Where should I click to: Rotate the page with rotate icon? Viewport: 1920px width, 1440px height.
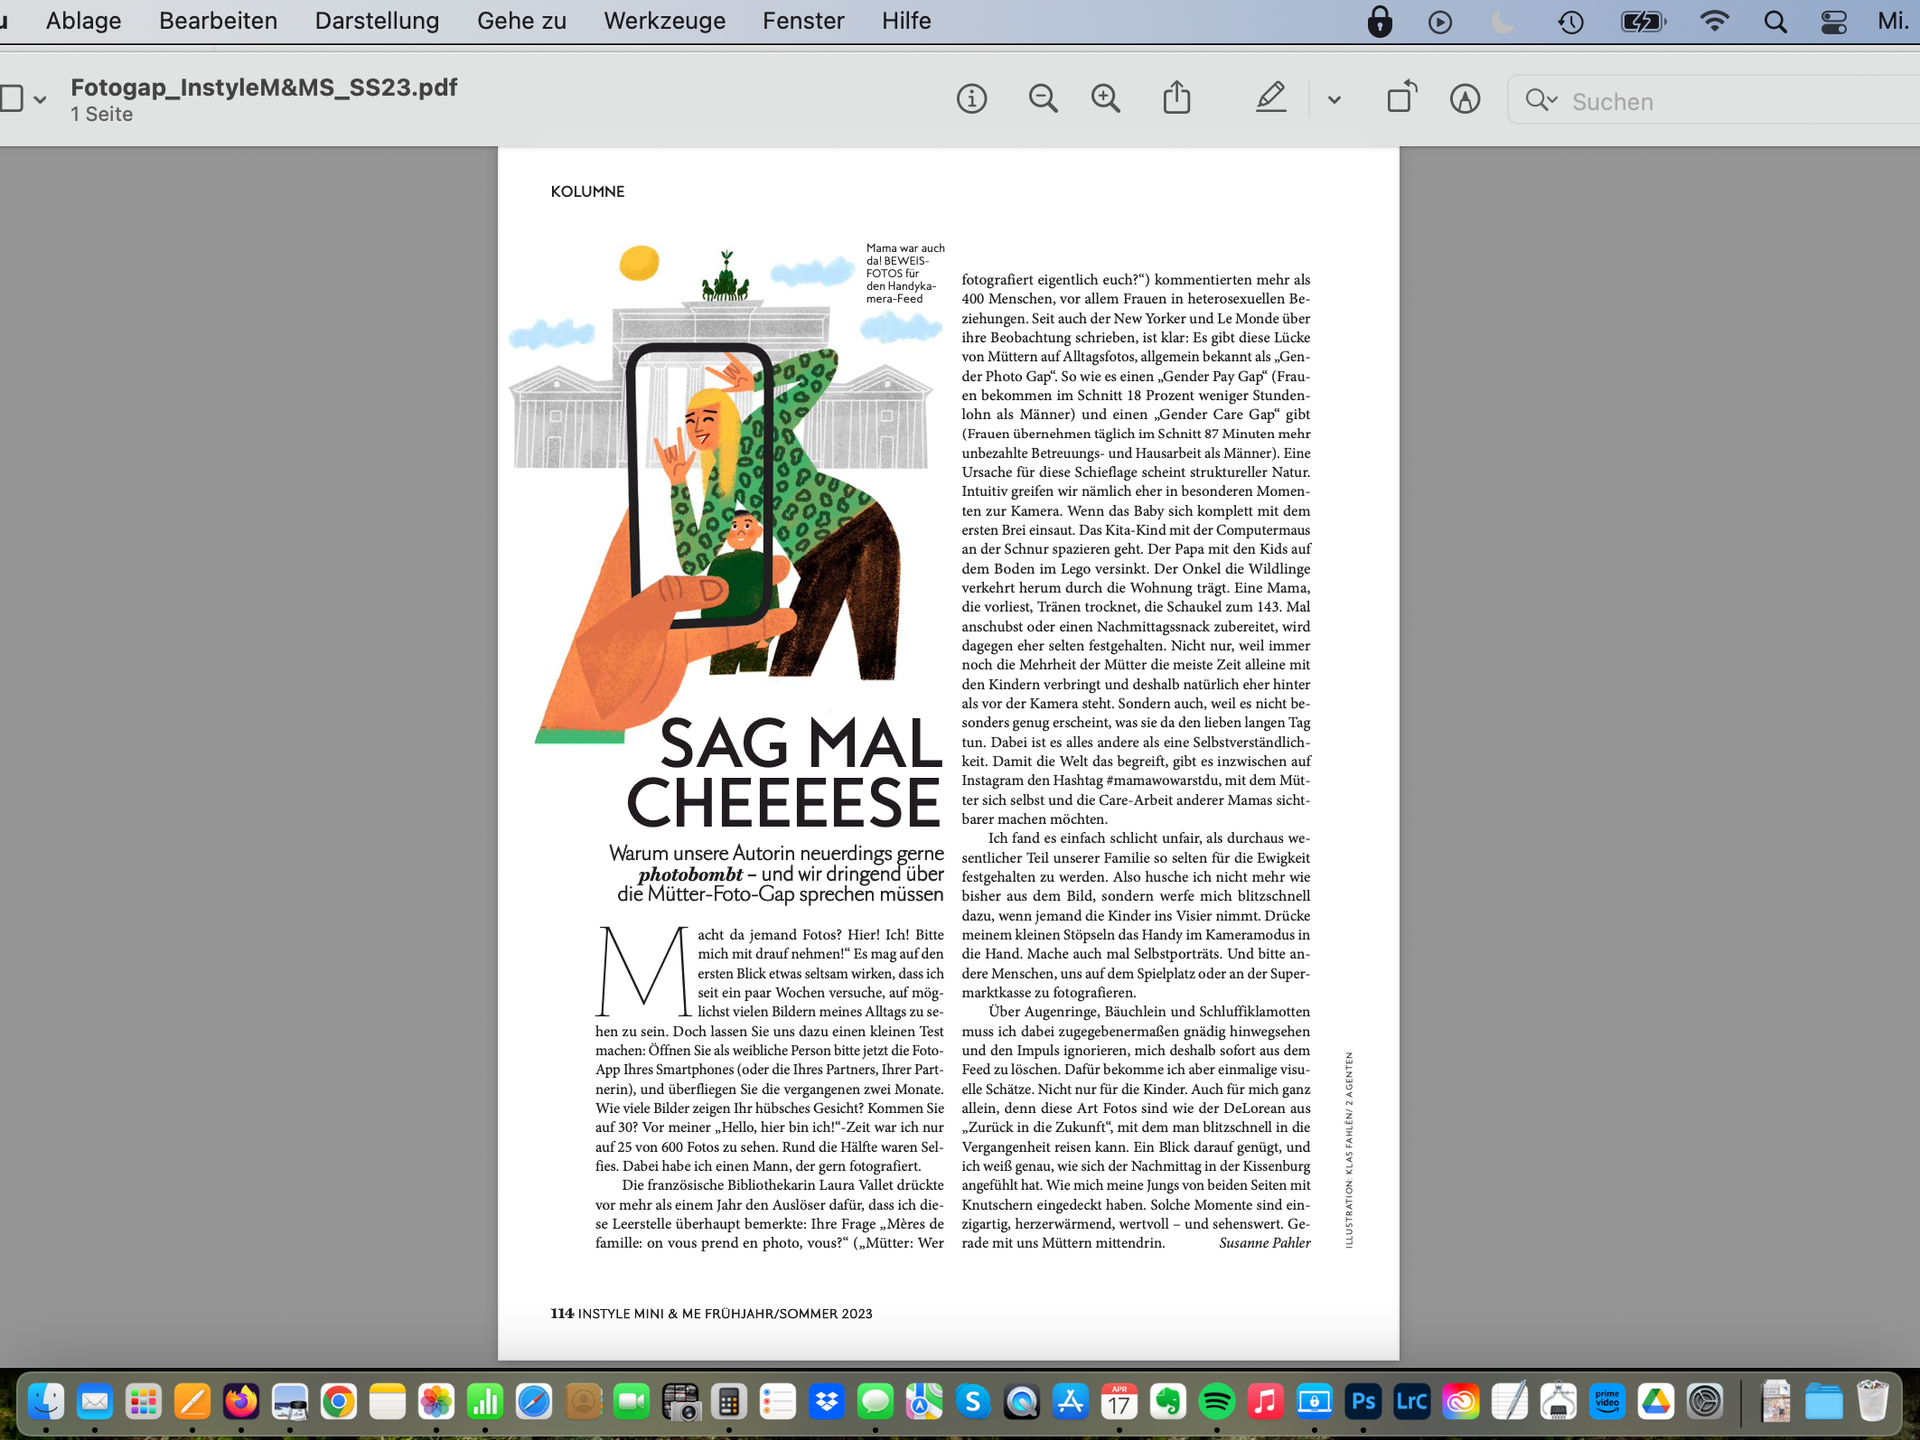(1402, 97)
